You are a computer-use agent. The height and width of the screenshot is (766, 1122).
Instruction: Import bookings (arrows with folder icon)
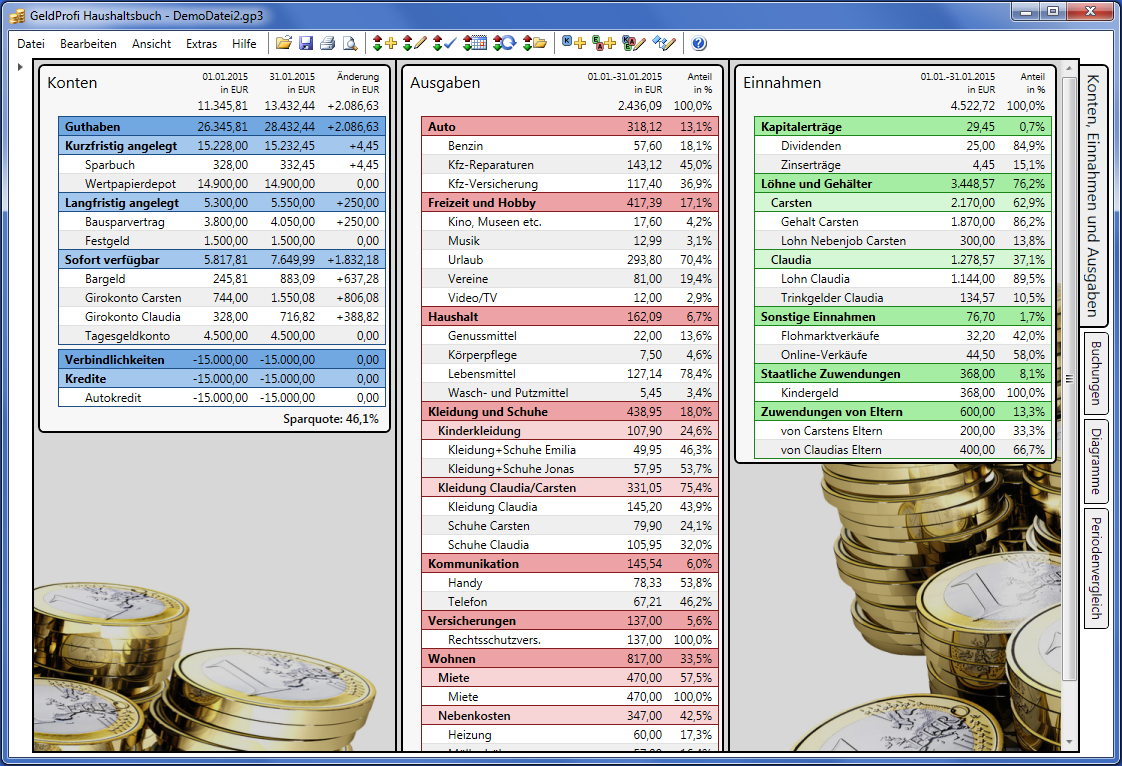(x=535, y=43)
